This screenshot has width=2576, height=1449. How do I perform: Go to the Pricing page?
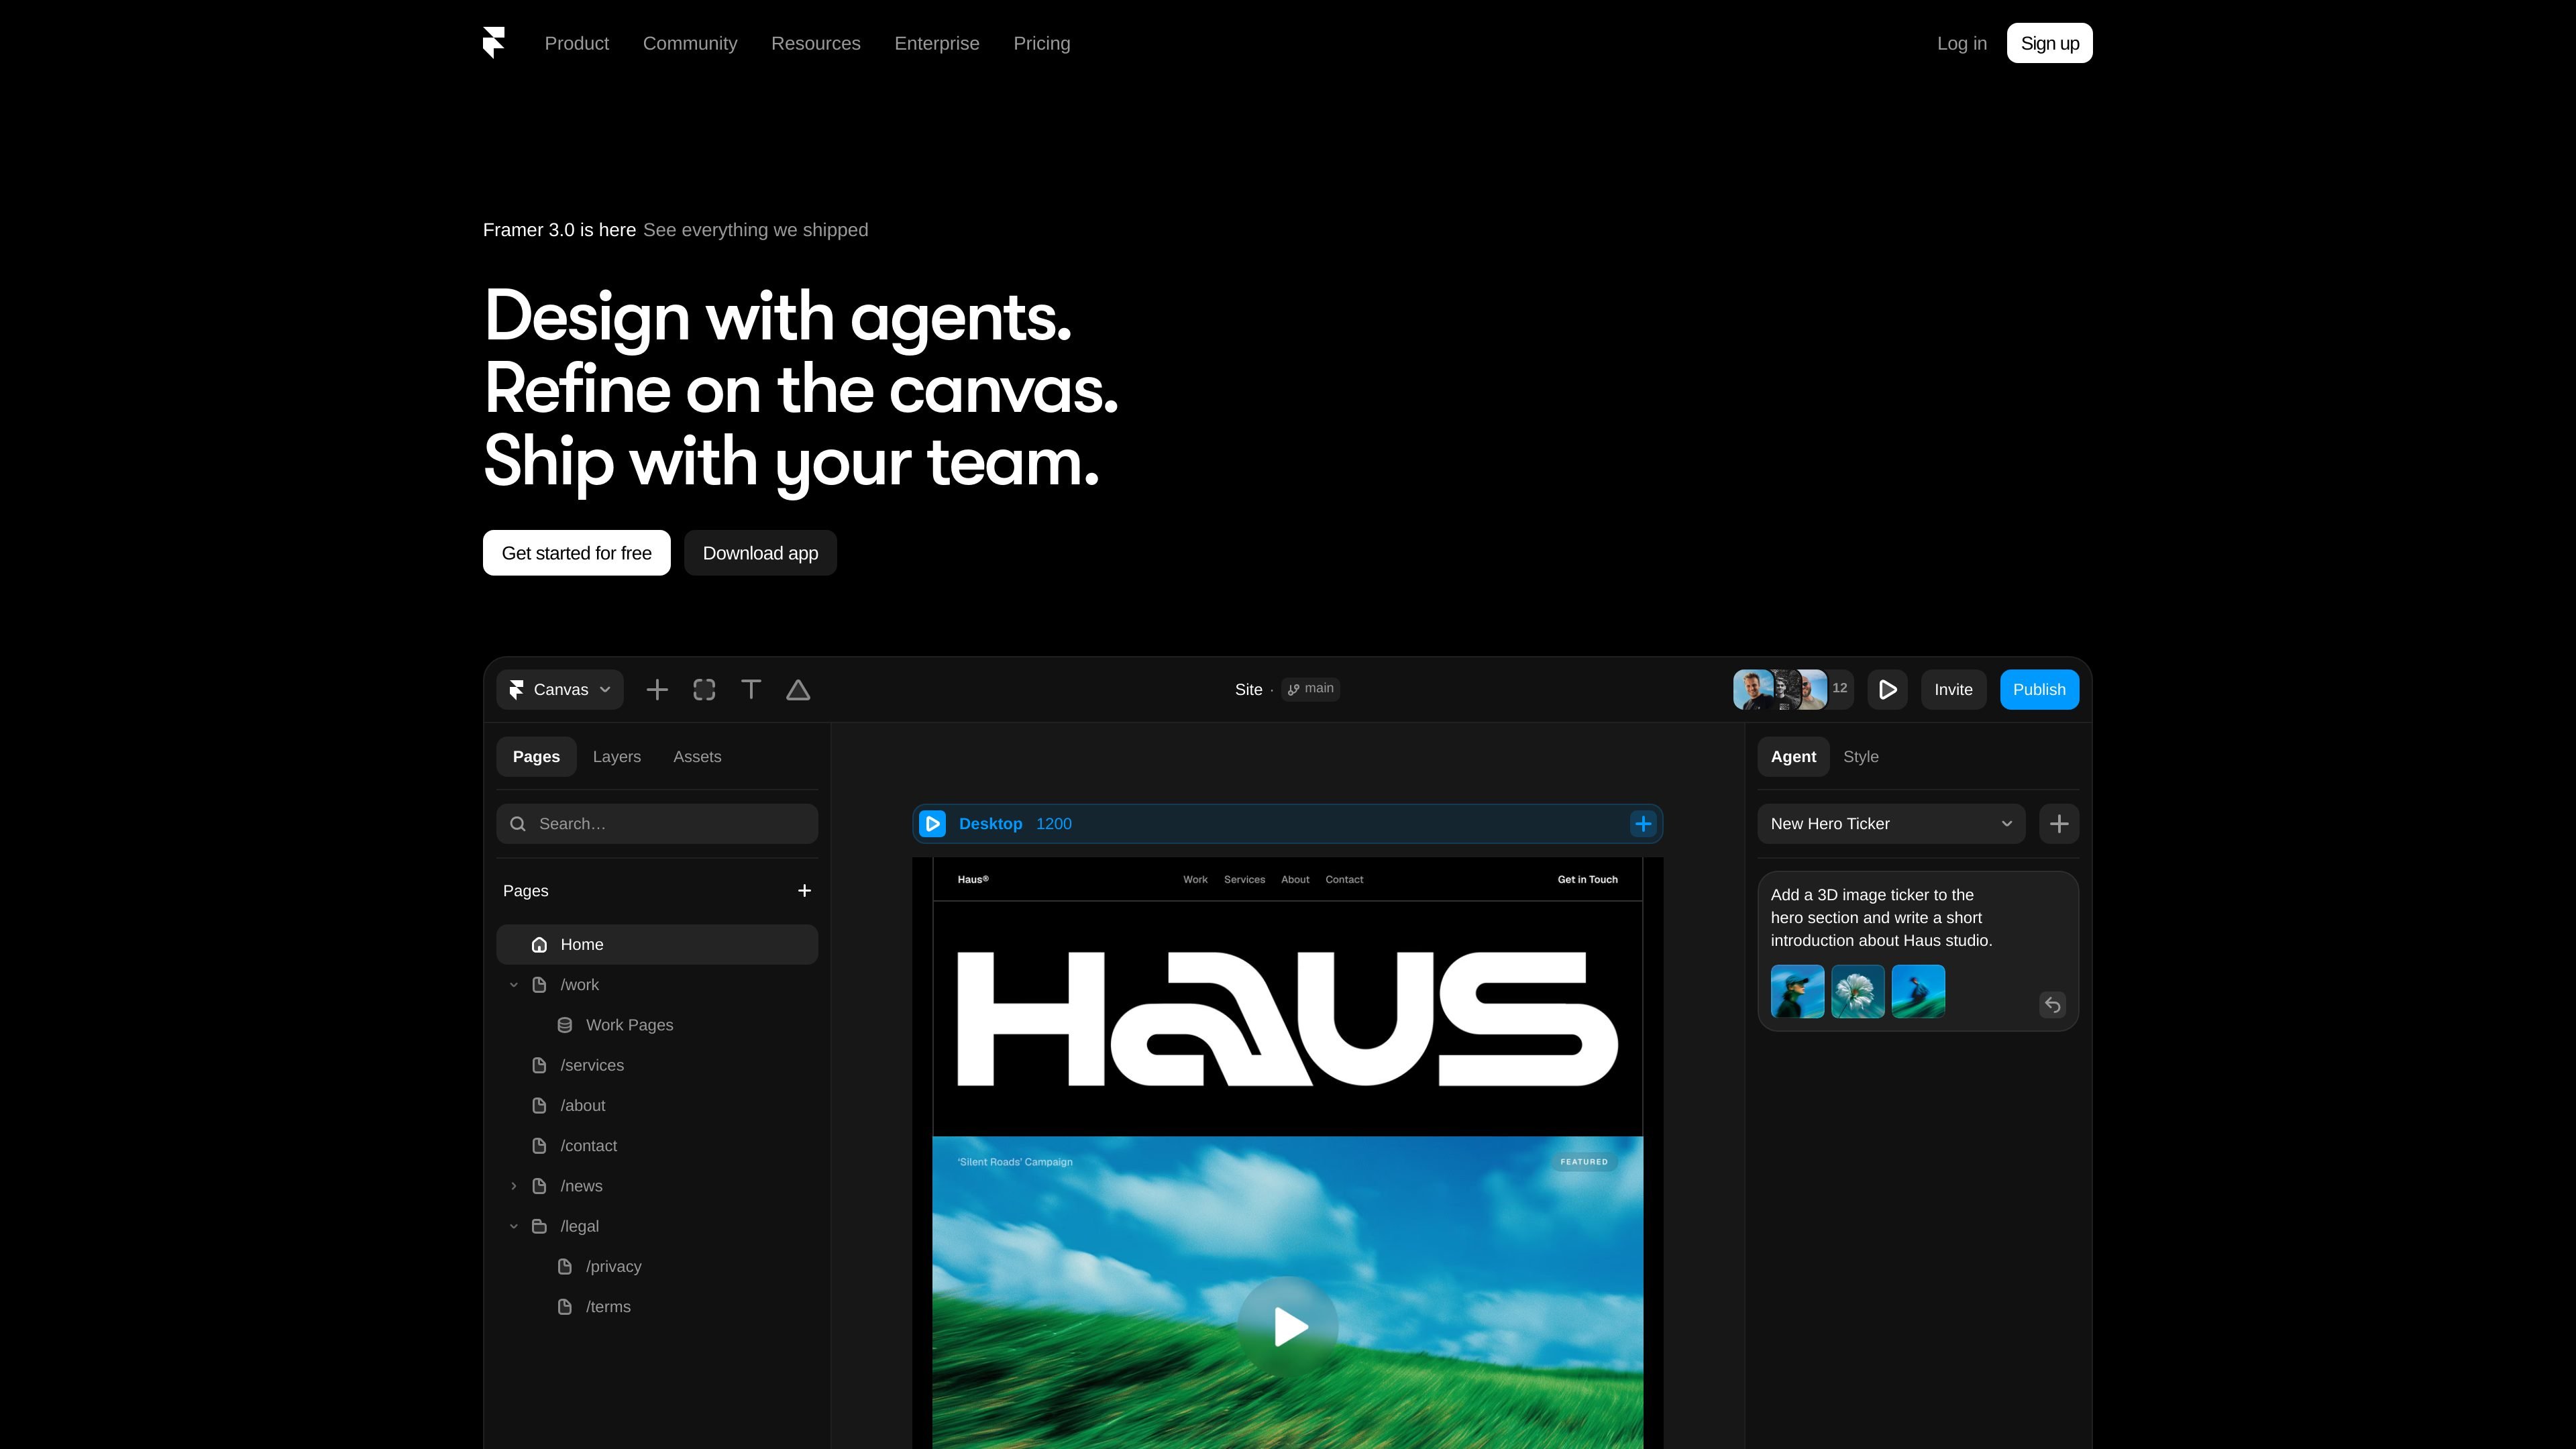point(1042,43)
